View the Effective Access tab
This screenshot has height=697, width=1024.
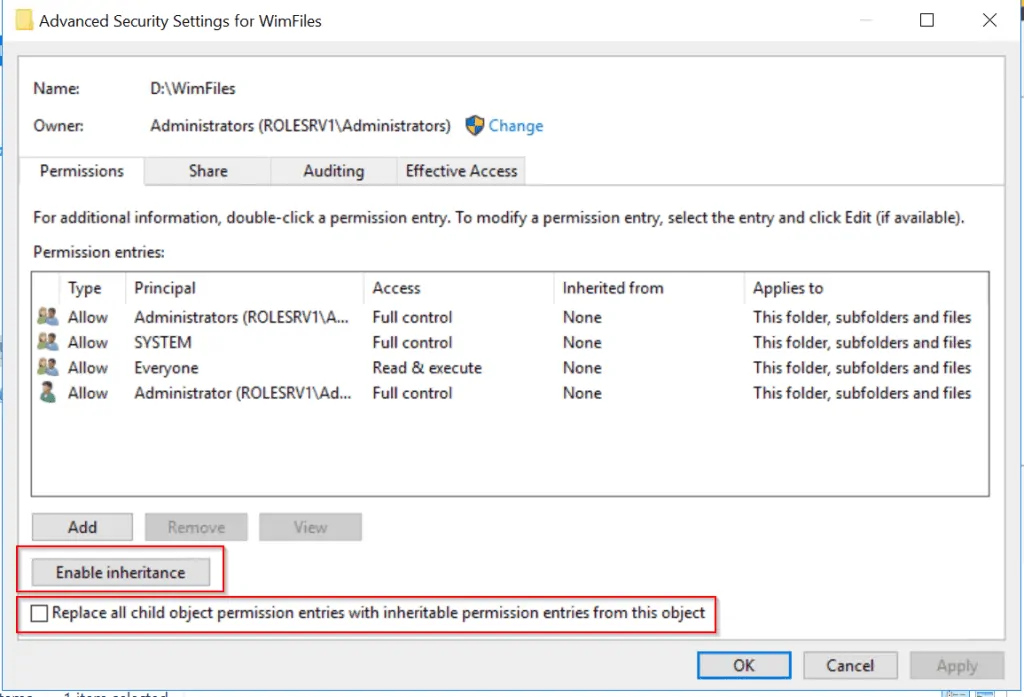(460, 171)
